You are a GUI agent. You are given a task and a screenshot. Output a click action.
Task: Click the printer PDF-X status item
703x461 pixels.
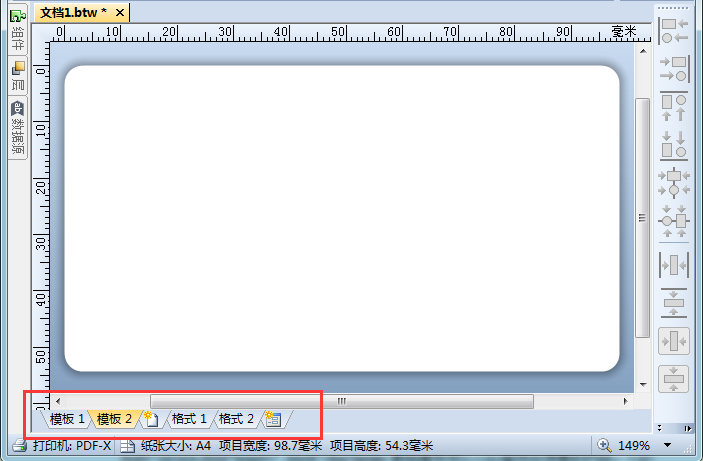click(x=62, y=445)
